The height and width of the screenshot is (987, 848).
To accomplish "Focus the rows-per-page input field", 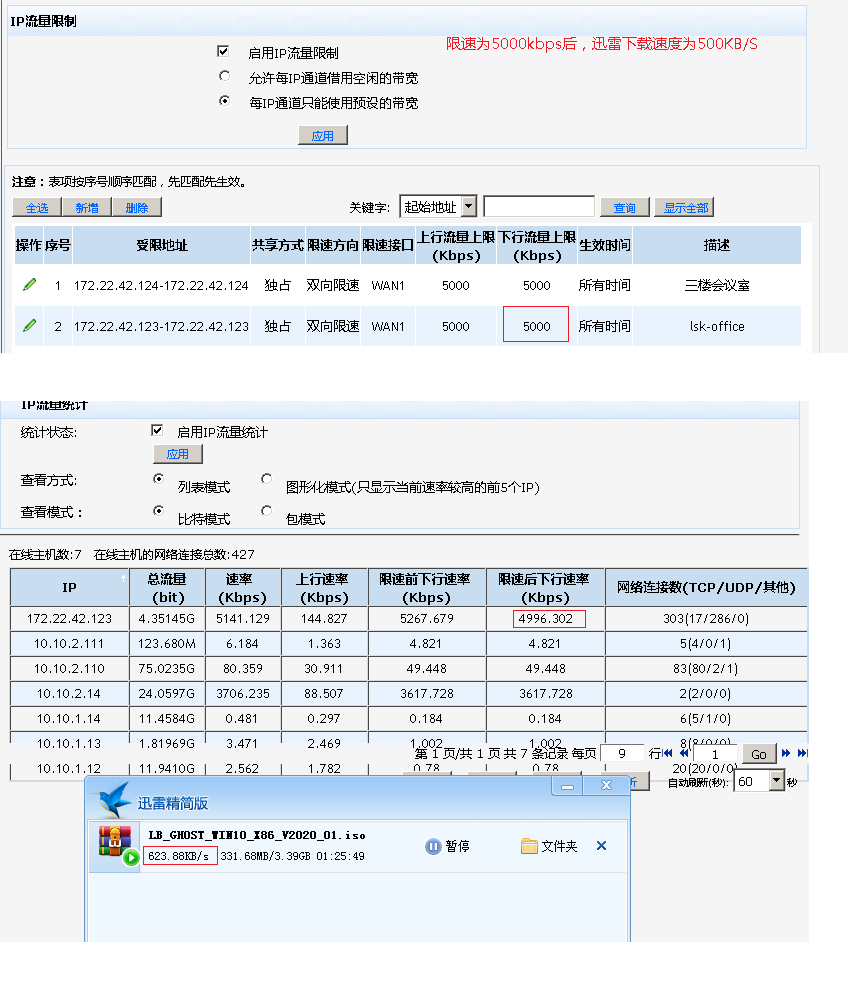I will (x=622, y=753).
